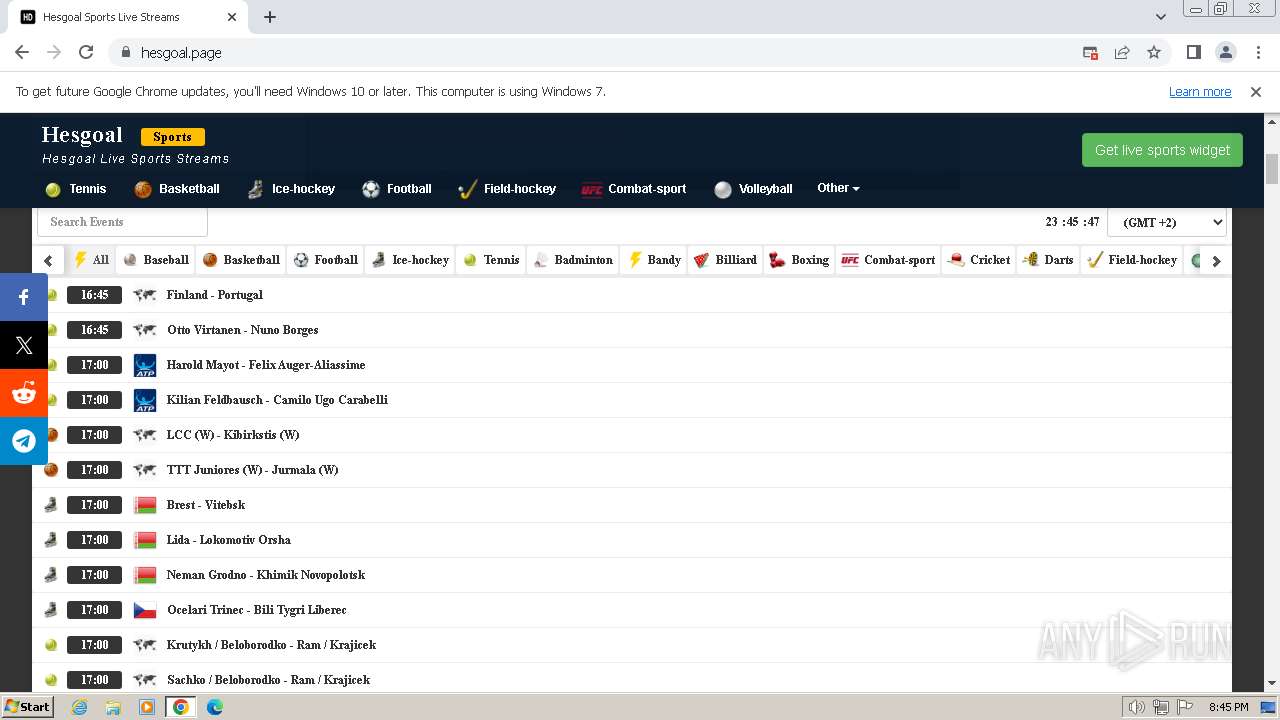The image size is (1280, 720).
Task: Filter events by Combat-sport tab
Action: pos(888,260)
